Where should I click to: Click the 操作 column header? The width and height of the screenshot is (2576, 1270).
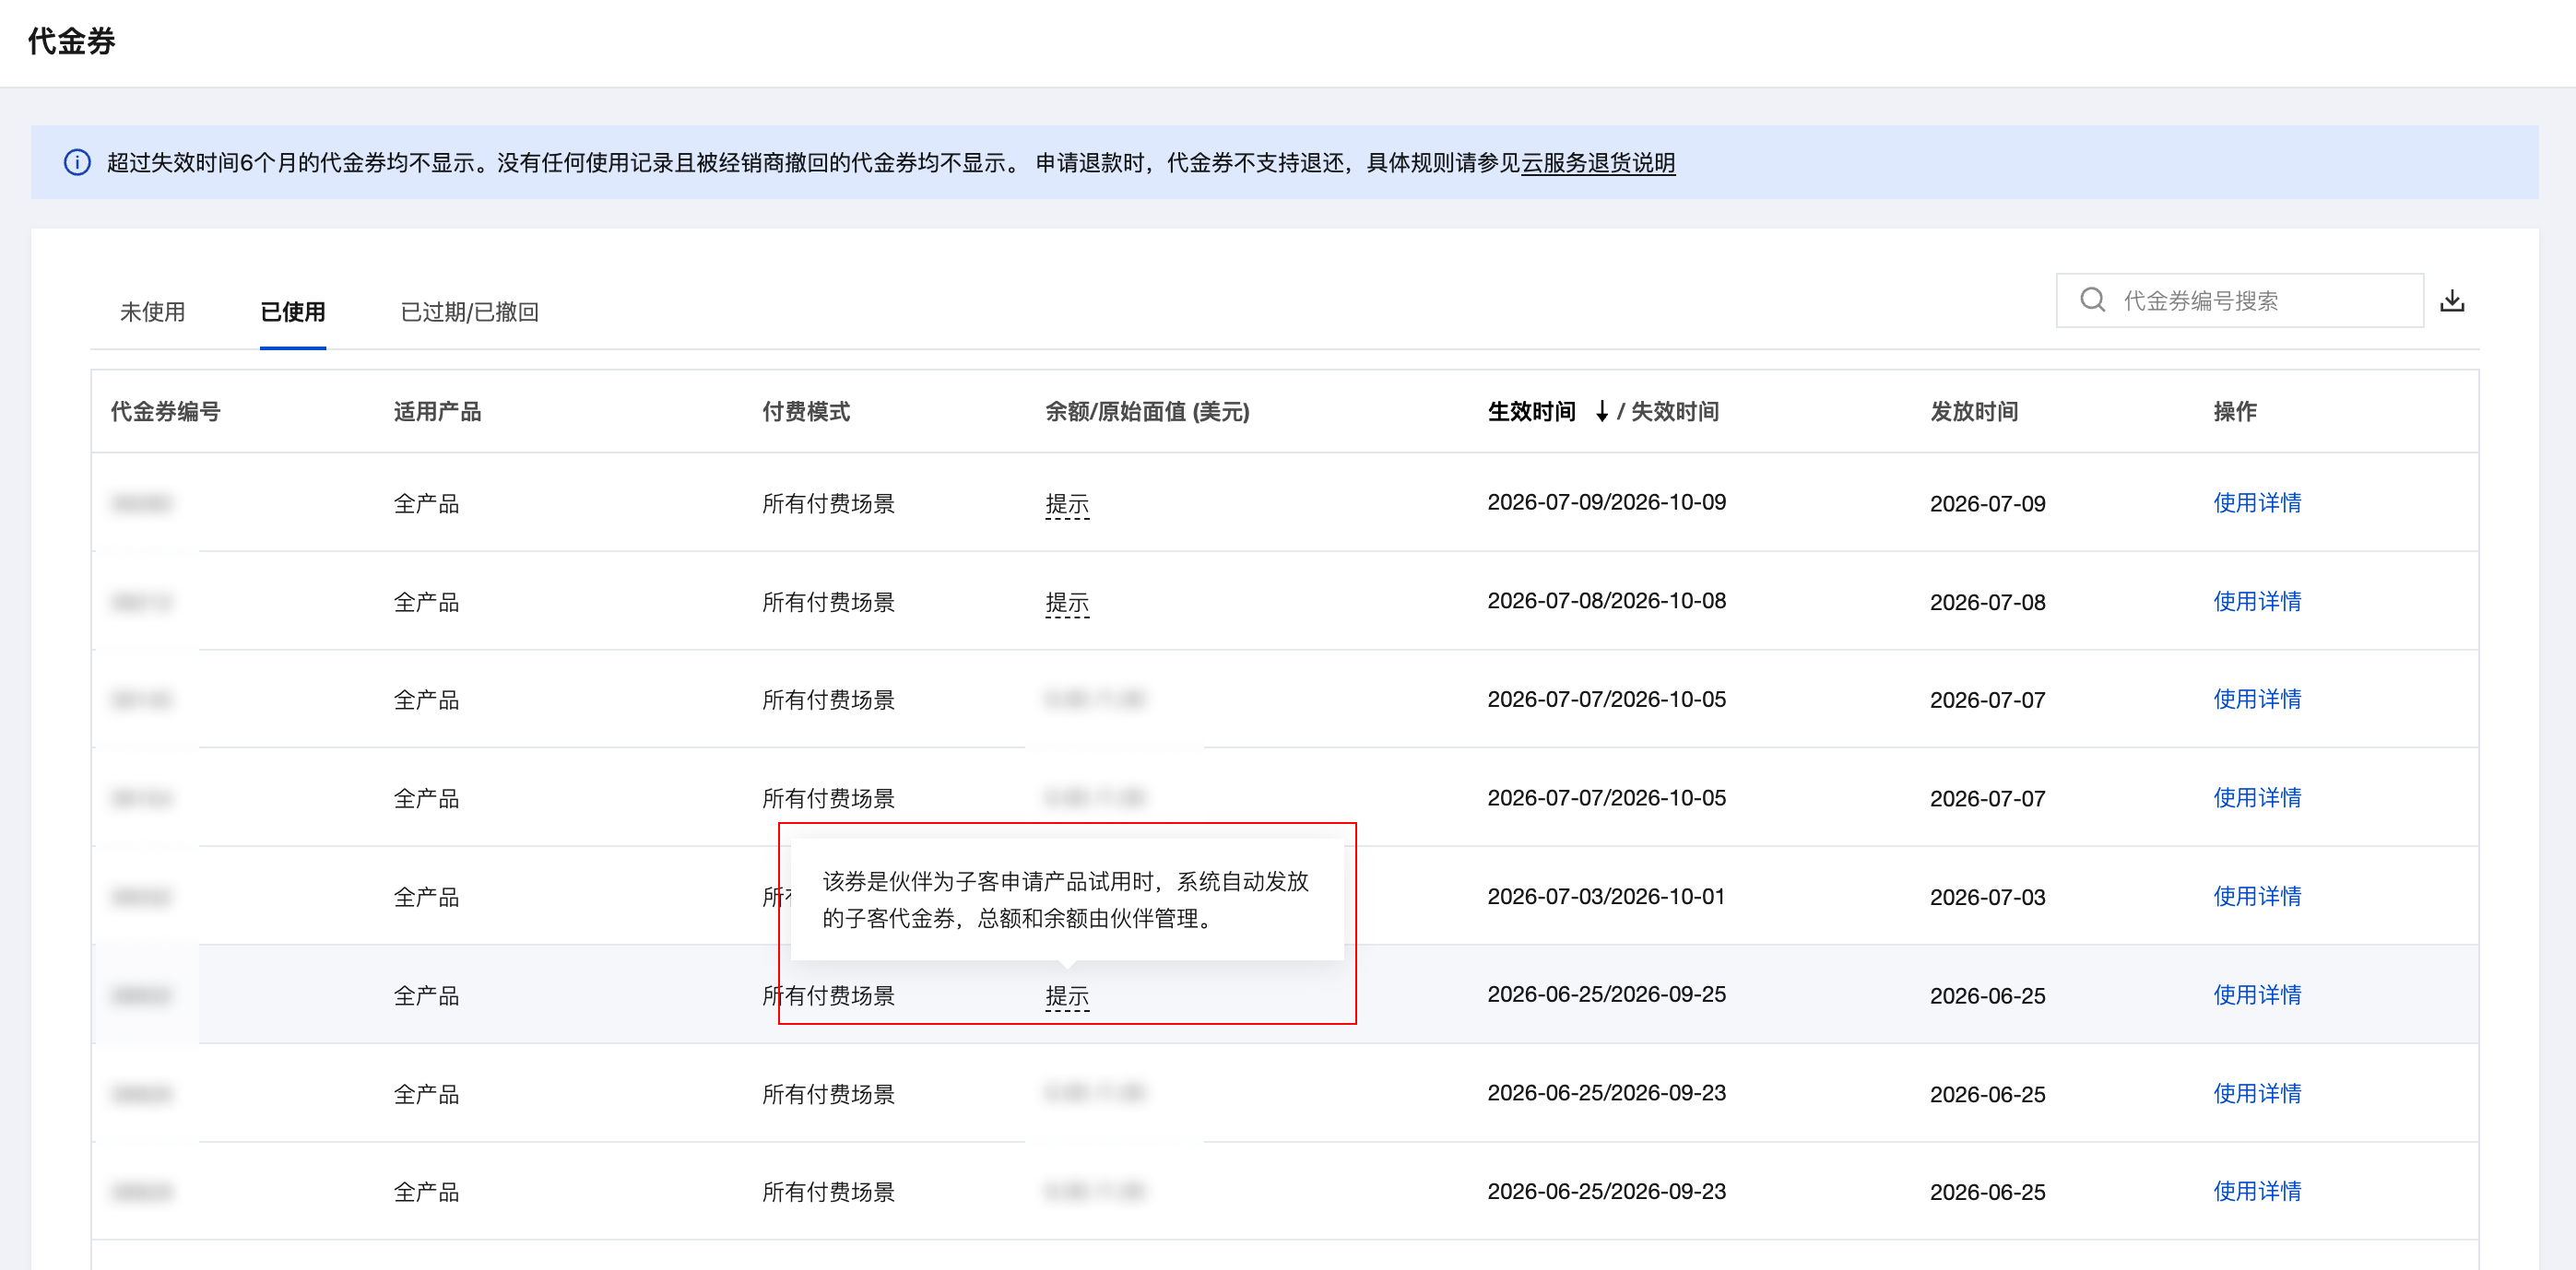pyautogui.click(x=2234, y=411)
